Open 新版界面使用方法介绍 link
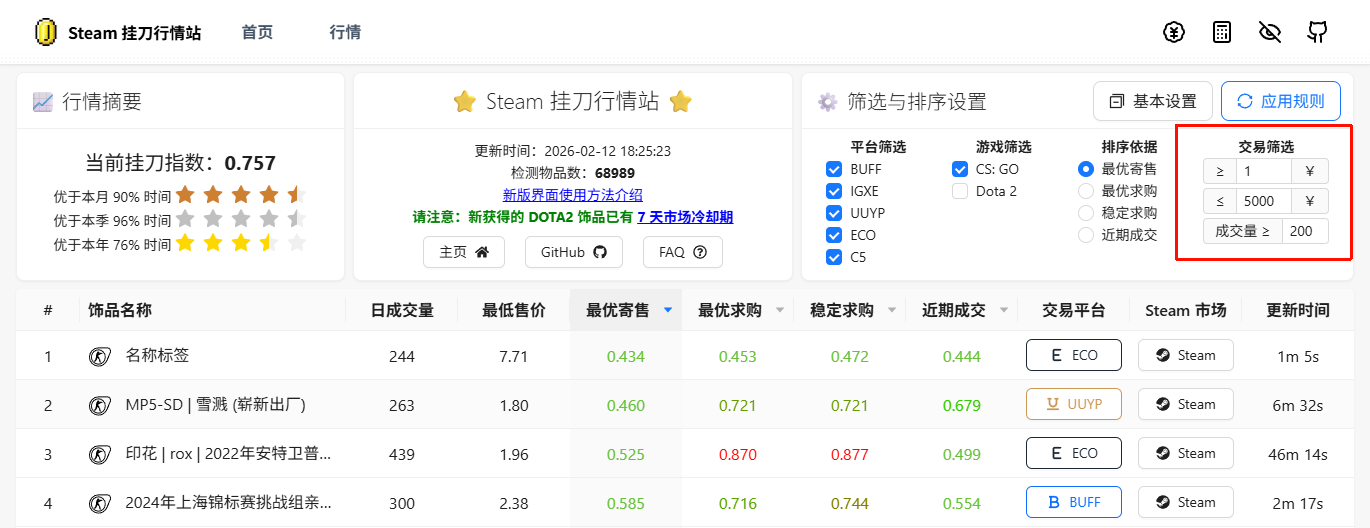The height and width of the screenshot is (528, 1370). 573,195
